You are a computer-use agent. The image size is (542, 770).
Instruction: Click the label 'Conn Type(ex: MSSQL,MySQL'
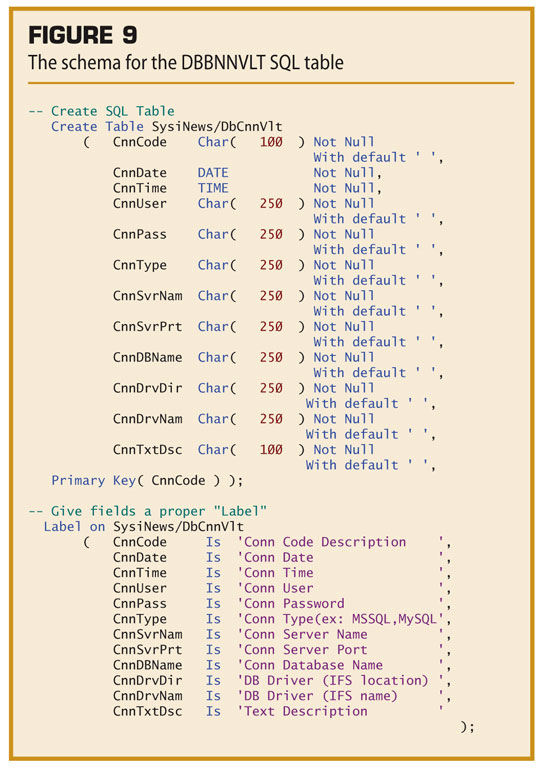[x=340, y=619]
